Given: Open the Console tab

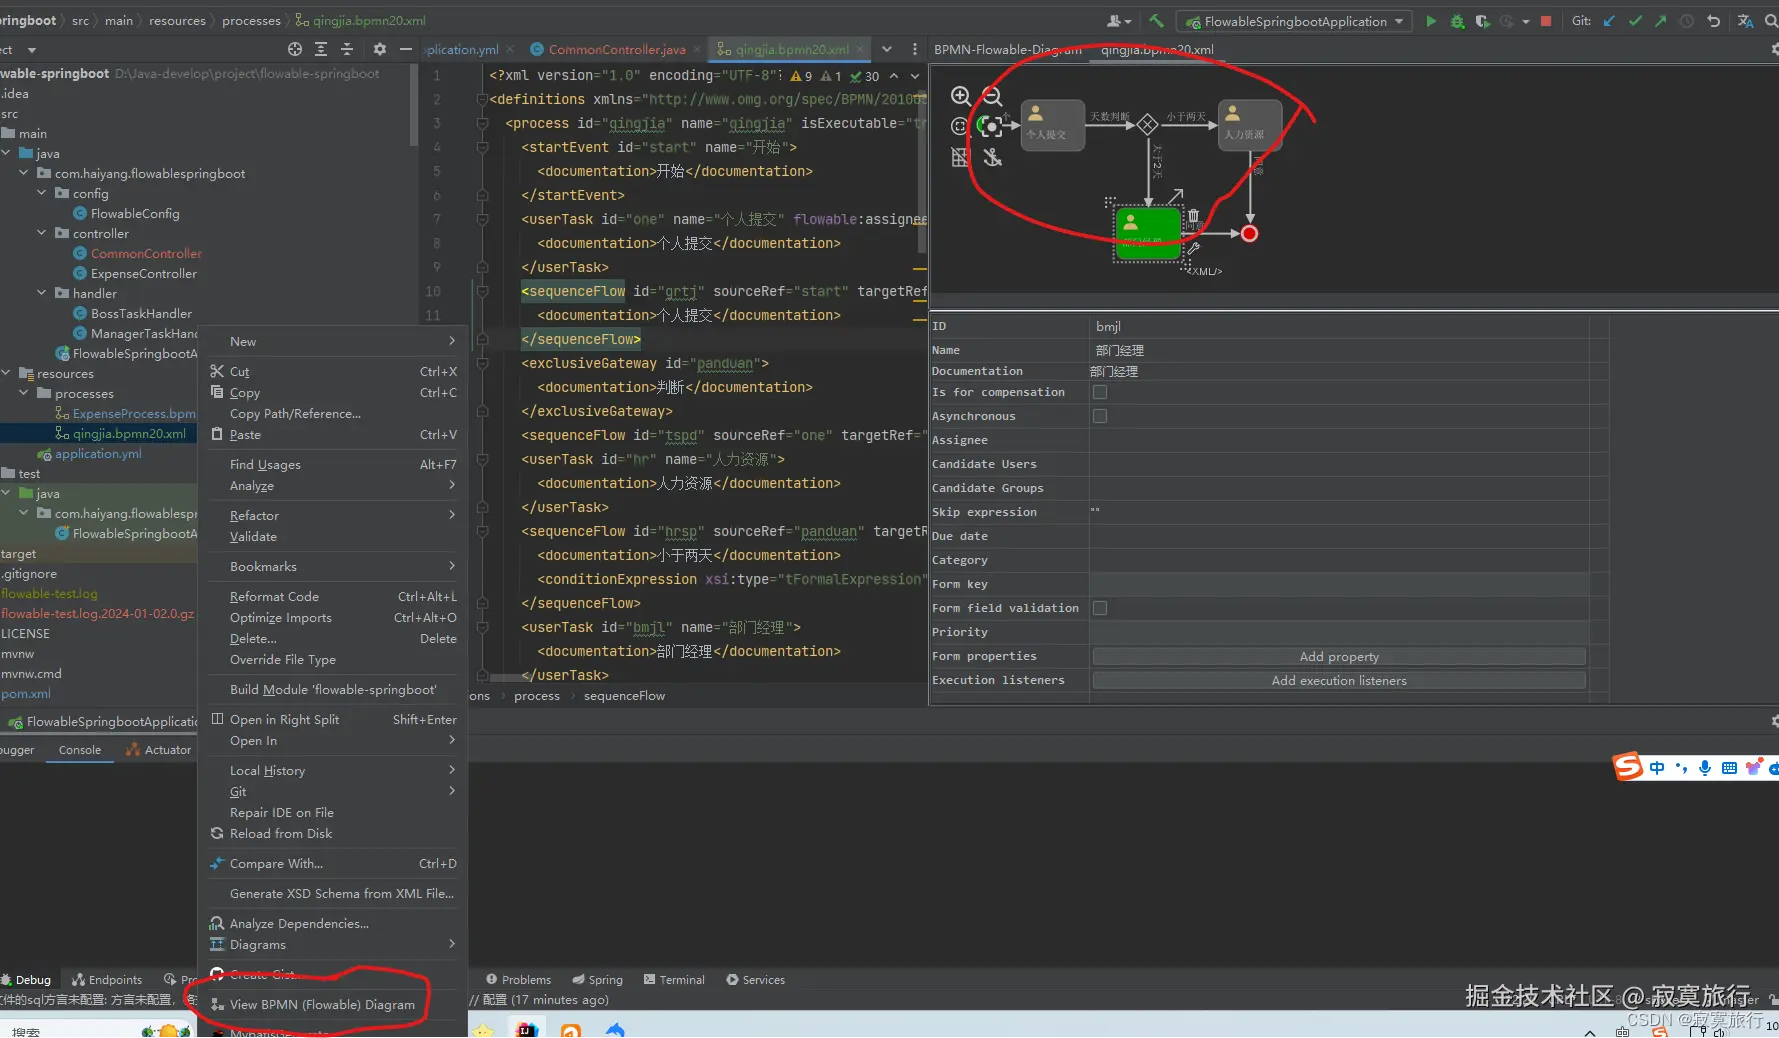Looking at the screenshot, I should point(80,750).
